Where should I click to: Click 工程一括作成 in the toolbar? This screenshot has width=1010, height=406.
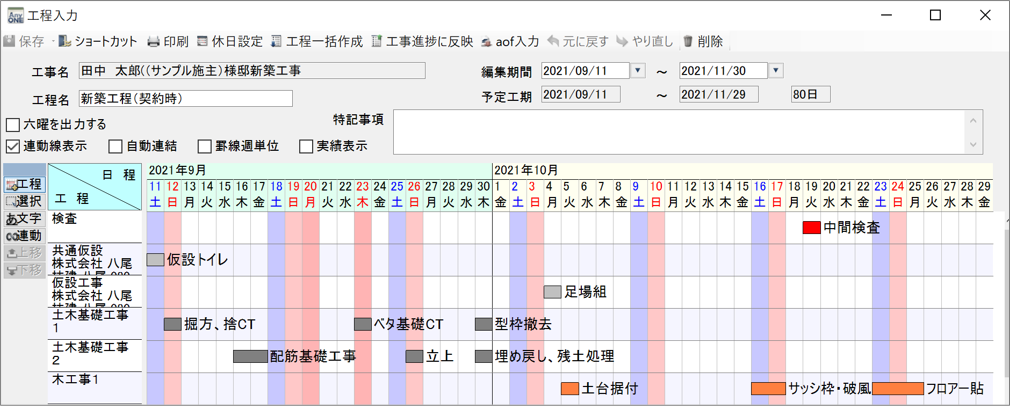click(317, 42)
